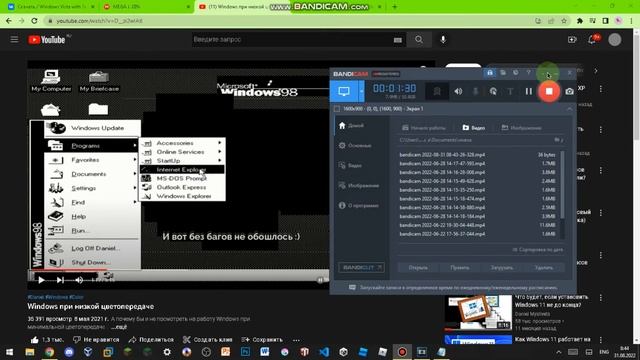Open Bandicam help question mark
Image resolution: width=640 pixels, height=360 pixels.
(529, 73)
